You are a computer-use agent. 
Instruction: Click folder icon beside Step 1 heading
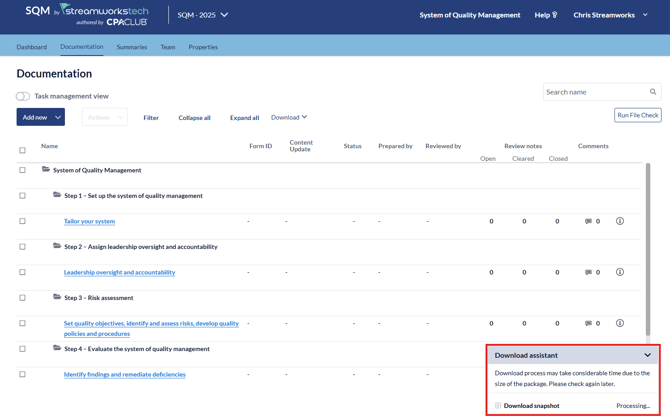(57, 195)
